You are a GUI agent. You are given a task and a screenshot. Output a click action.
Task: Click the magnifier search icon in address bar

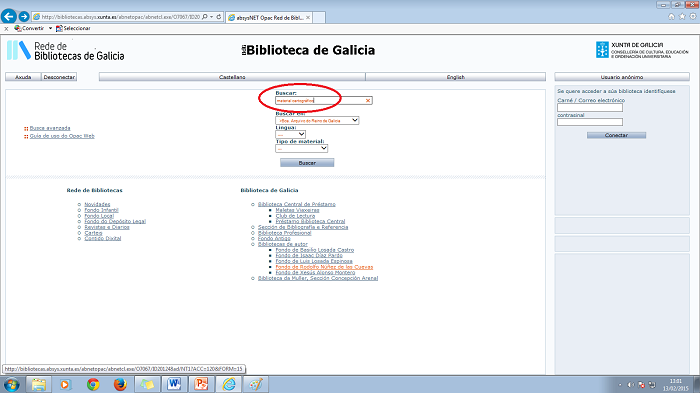pyautogui.click(x=204, y=17)
